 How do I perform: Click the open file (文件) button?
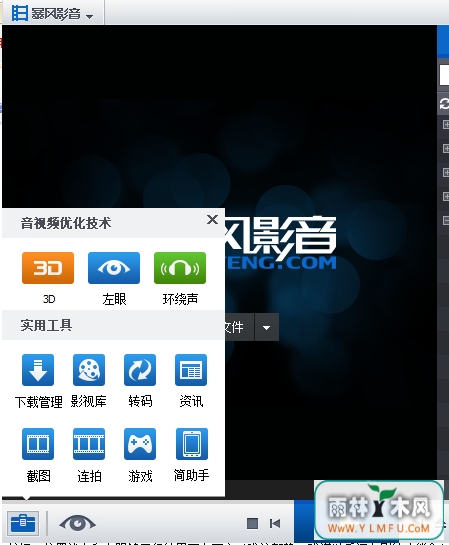coord(239,327)
